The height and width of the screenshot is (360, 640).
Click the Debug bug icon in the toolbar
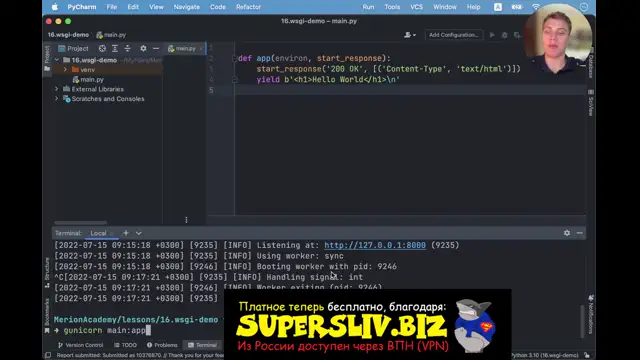pos(504,35)
